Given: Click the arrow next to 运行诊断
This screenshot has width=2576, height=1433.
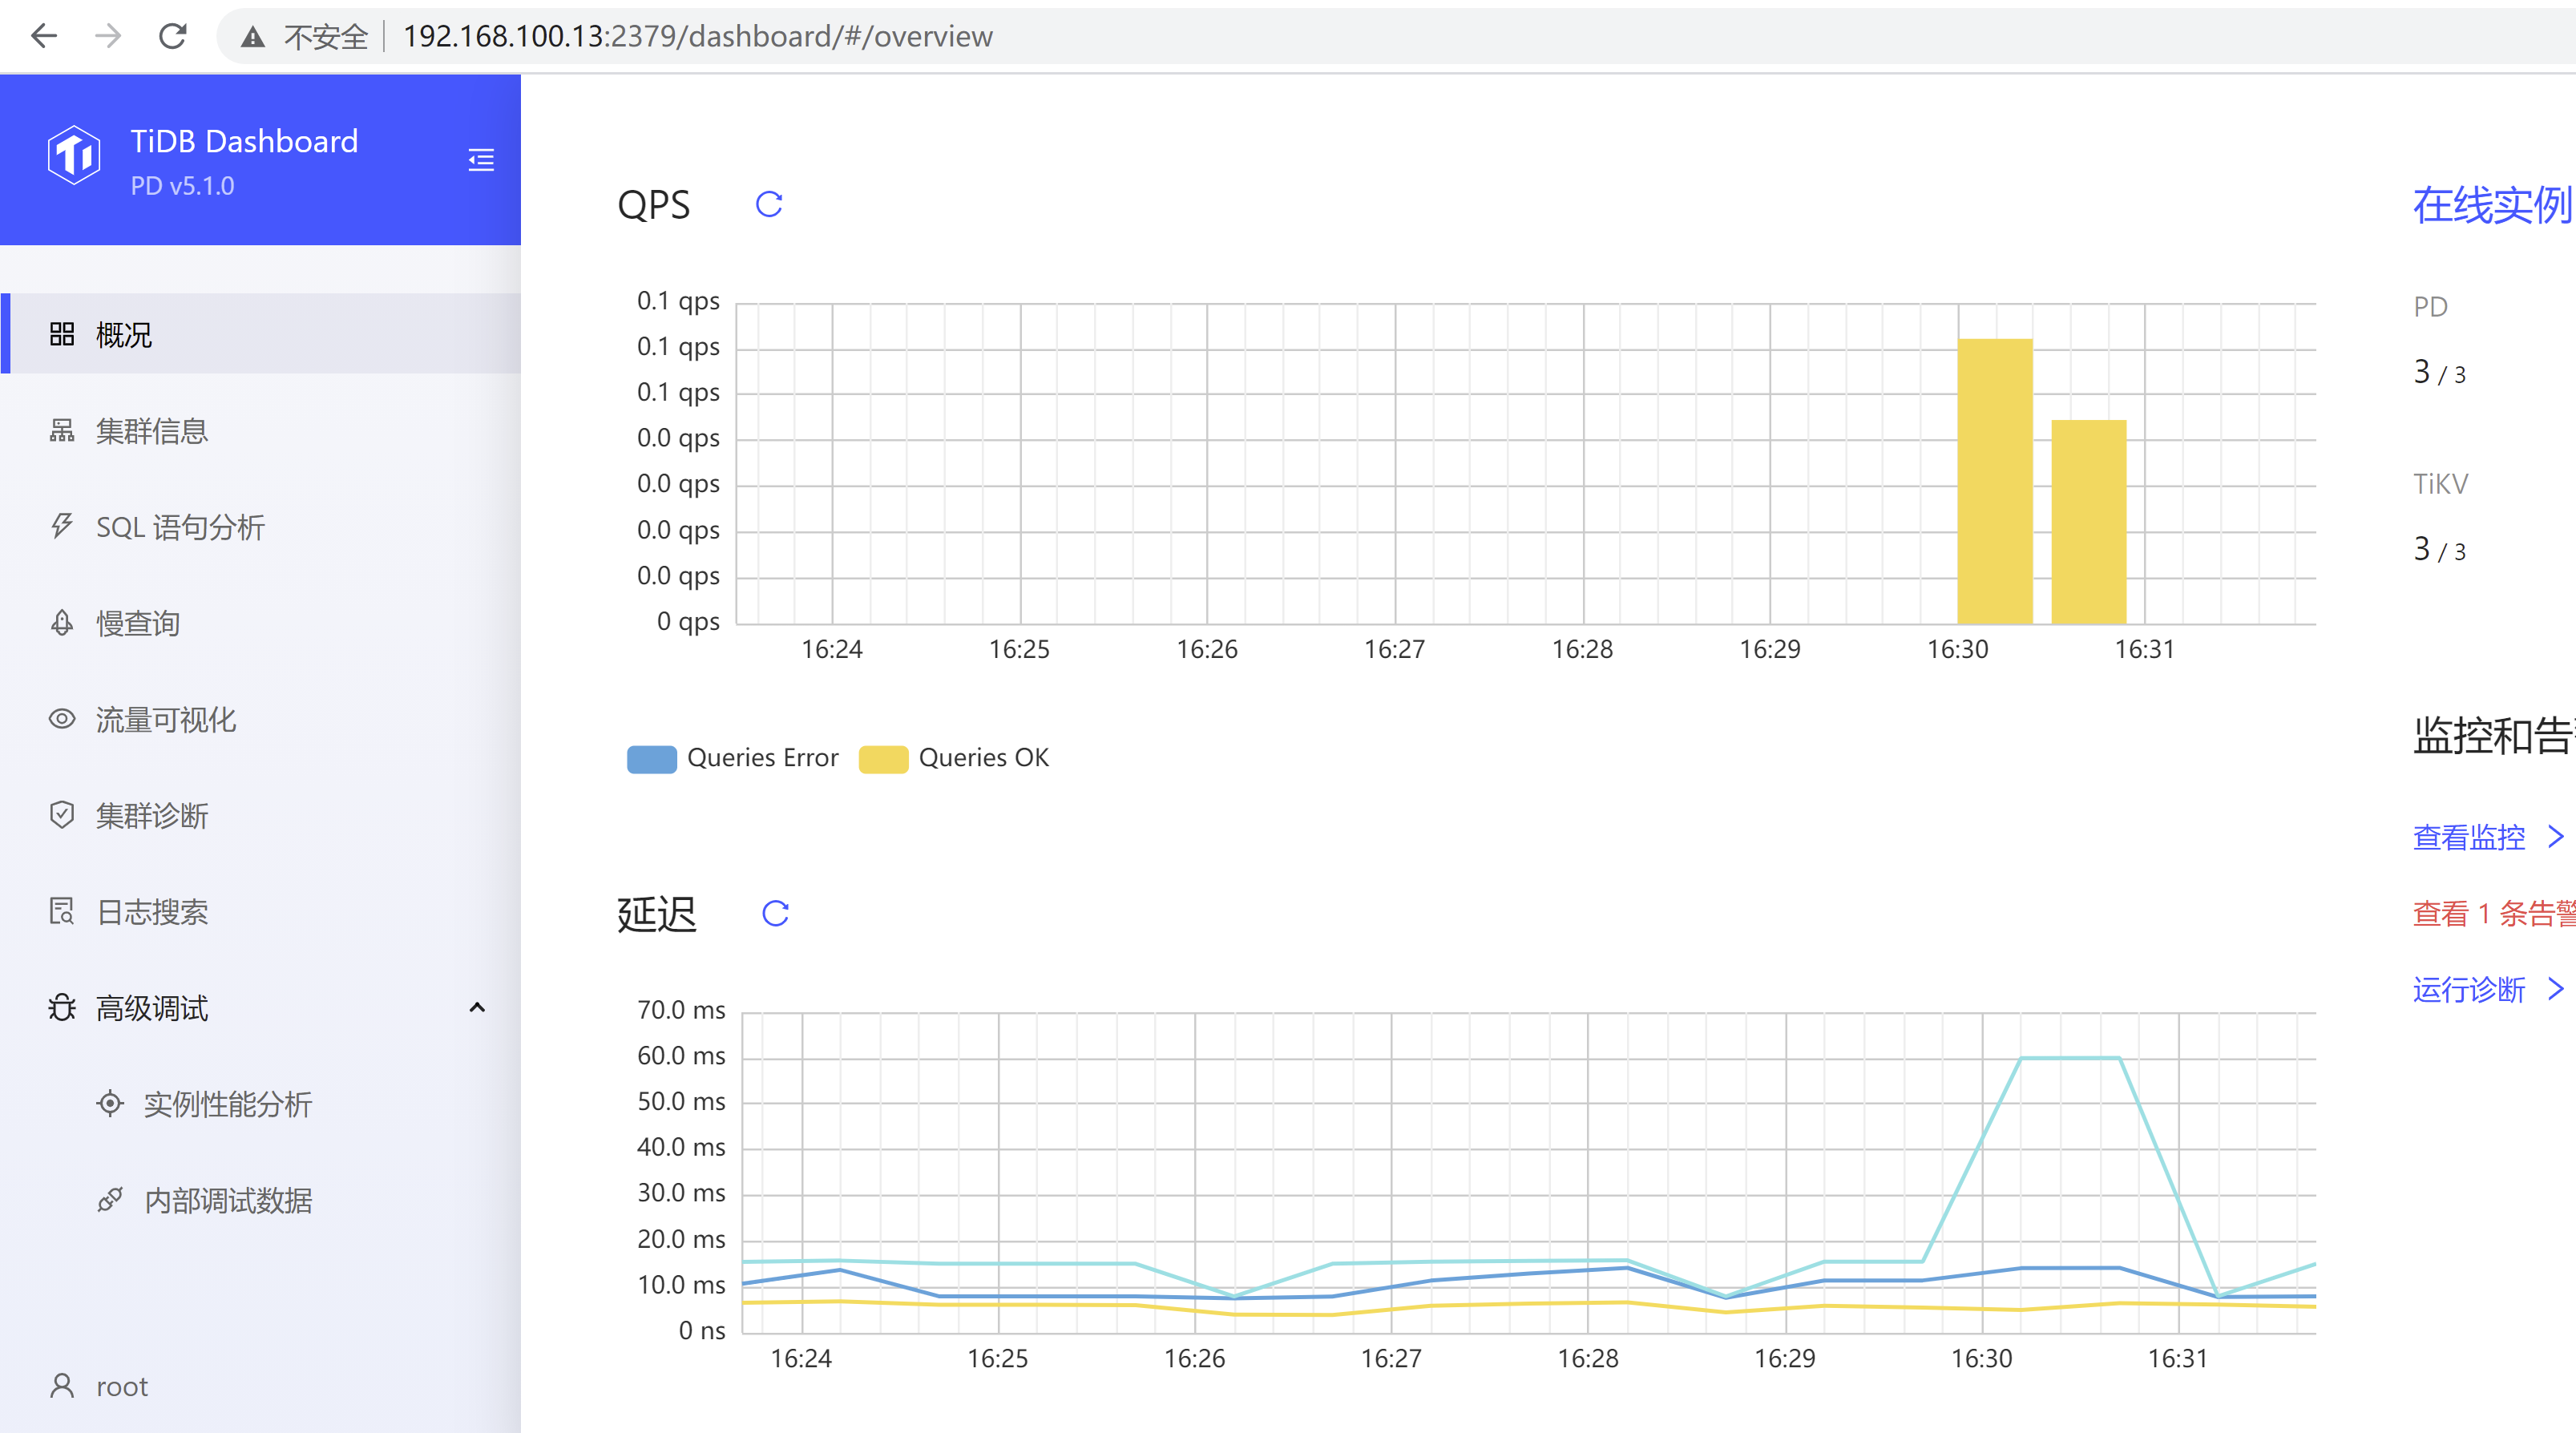Looking at the screenshot, I should [2555, 989].
